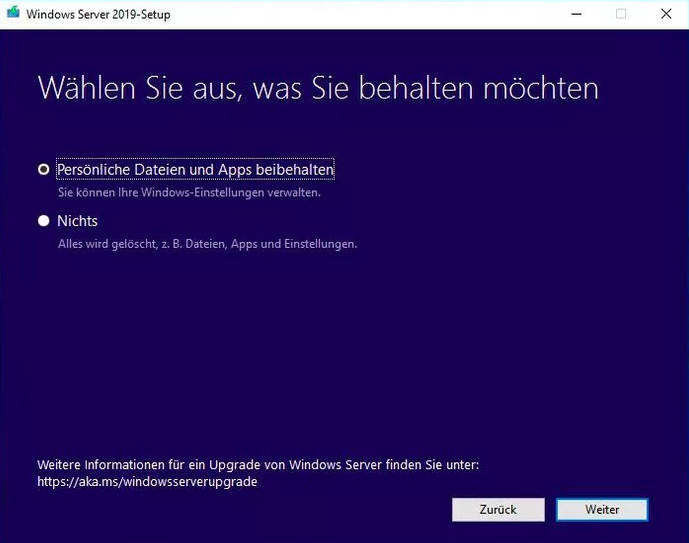The height and width of the screenshot is (543, 689).
Task: Minimize the Windows Server 2019-Setup window
Action: tap(577, 14)
